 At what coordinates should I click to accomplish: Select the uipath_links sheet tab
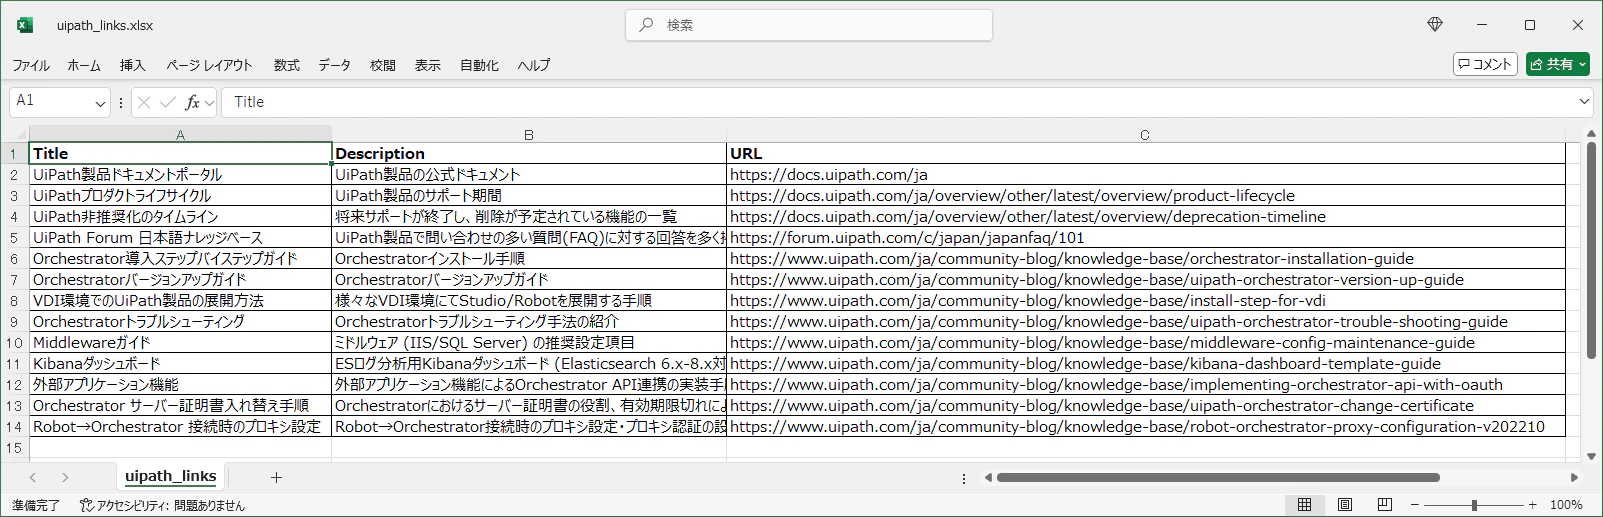tap(171, 477)
